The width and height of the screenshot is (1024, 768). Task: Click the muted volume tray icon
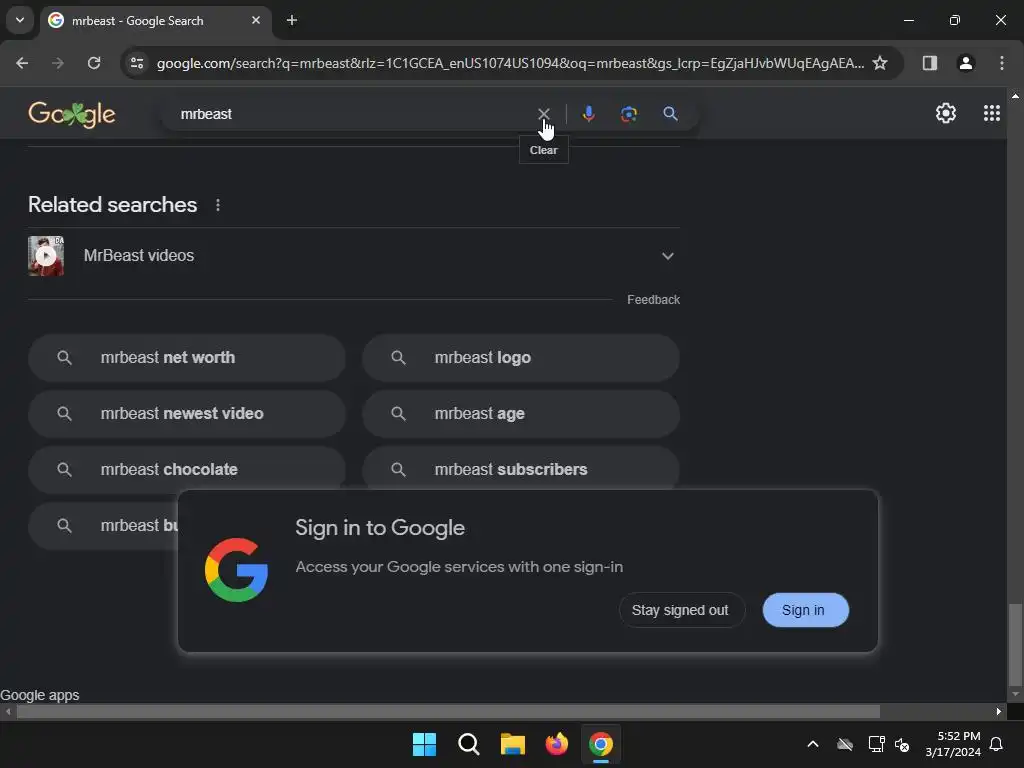coord(902,744)
